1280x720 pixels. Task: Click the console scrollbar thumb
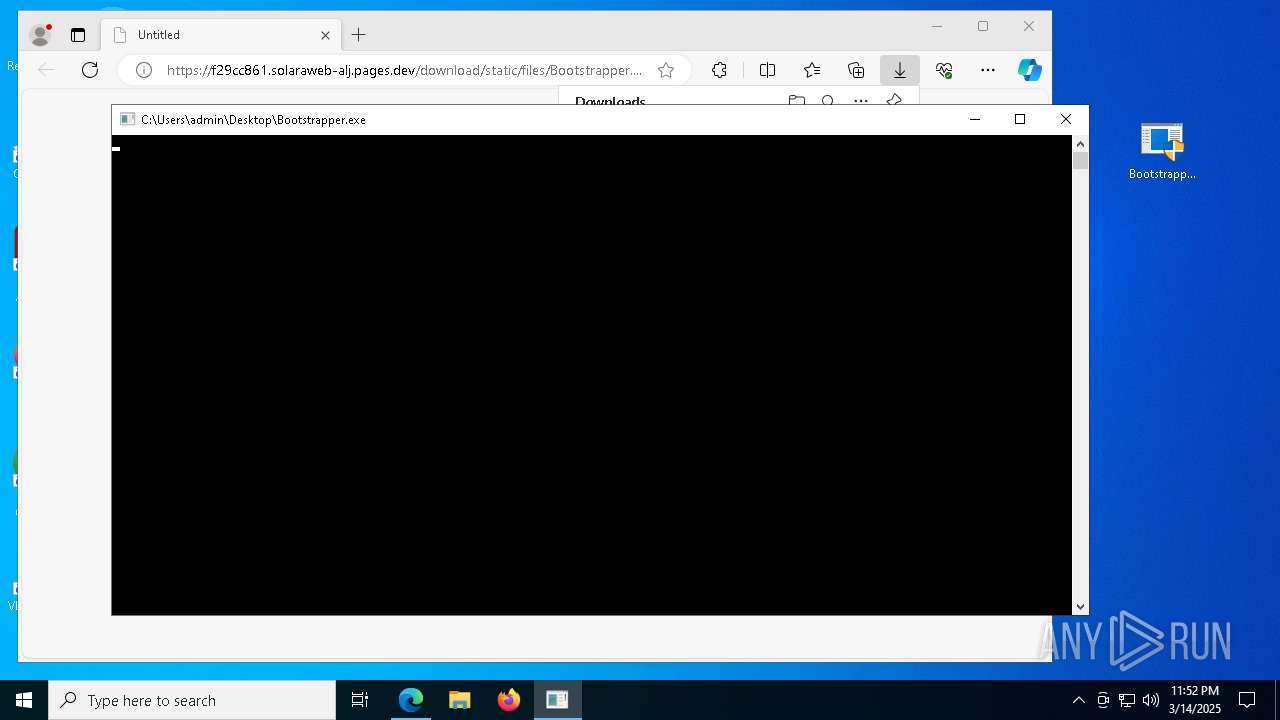1080,161
